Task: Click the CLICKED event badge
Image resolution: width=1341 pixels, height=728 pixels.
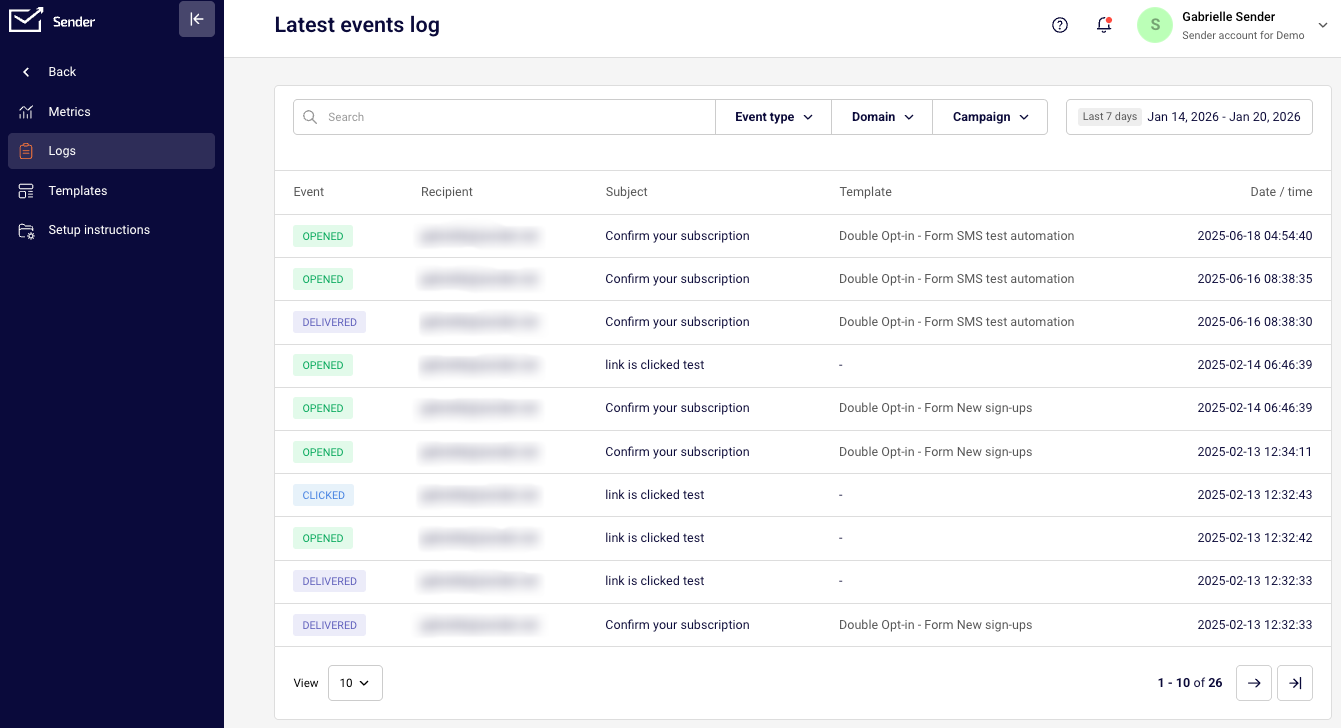Action: point(323,495)
